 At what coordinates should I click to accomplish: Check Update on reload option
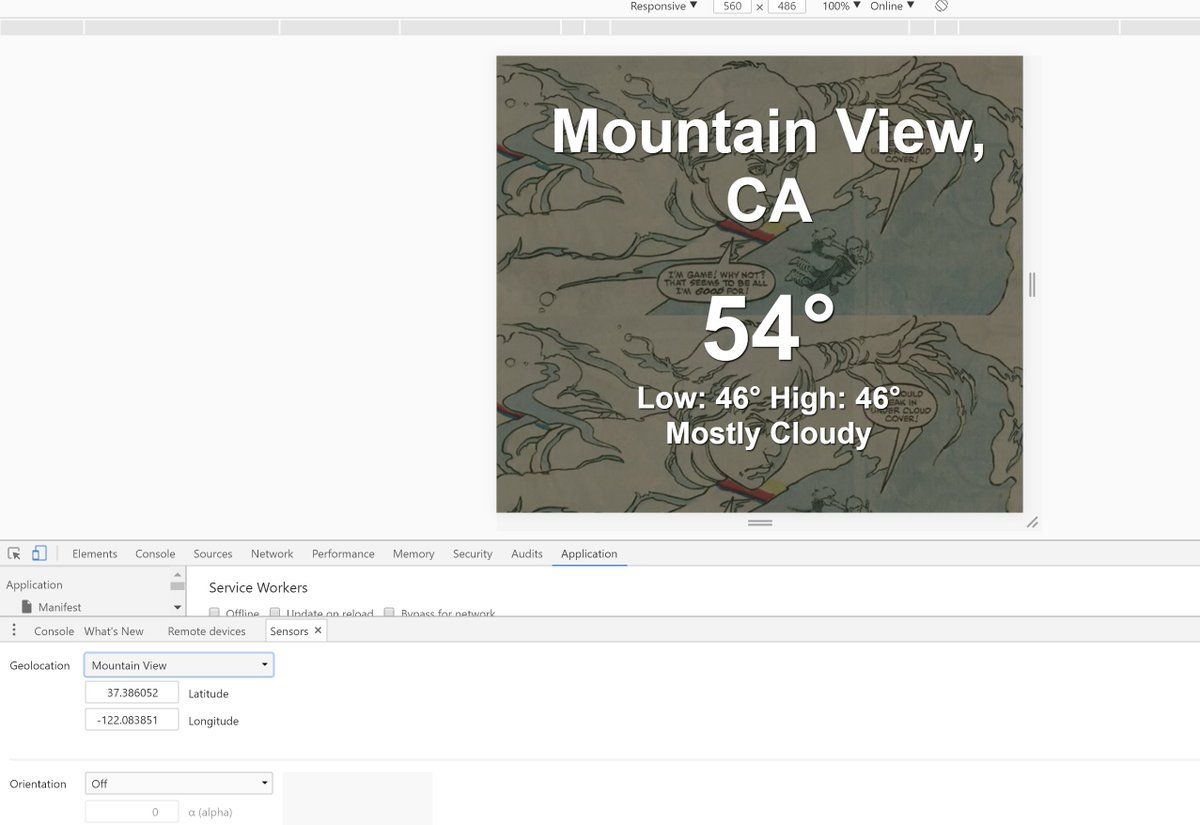coord(275,613)
